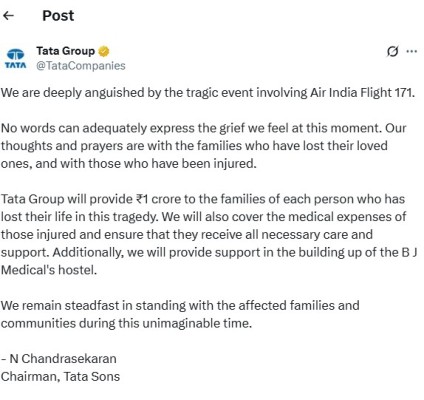Click the "those injured and ensure" line
Viewport: 424px width, 400px height.
pos(187,234)
